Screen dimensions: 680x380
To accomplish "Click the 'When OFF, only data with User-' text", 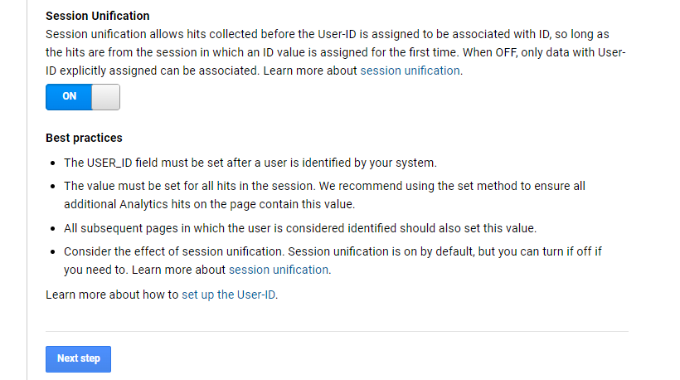I will [544, 52].
